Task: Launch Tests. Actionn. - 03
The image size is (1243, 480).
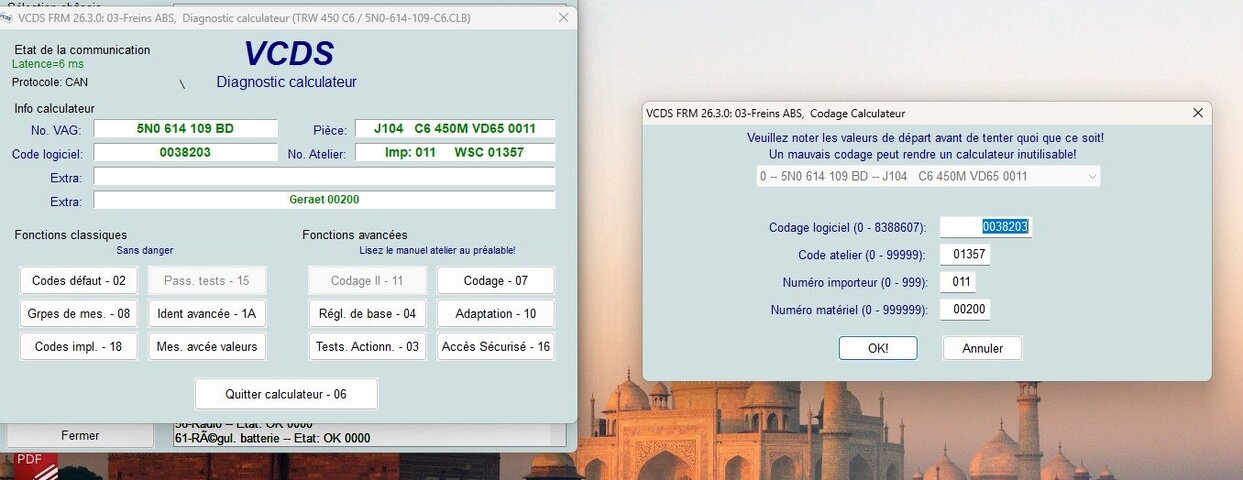Action: [x=367, y=346]
